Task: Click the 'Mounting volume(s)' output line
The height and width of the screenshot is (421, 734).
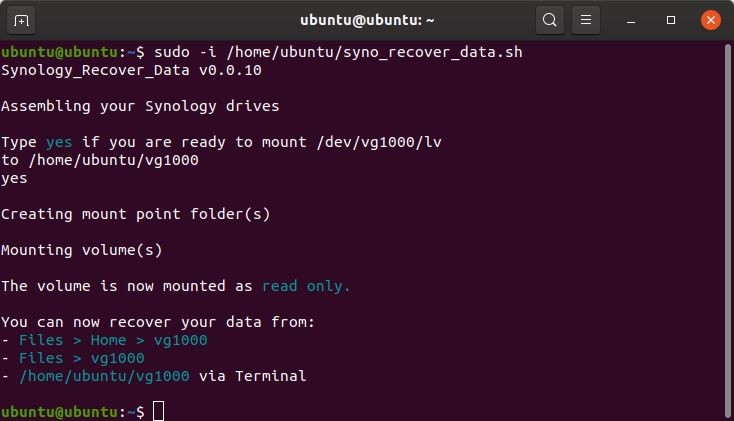Action: 81,250
